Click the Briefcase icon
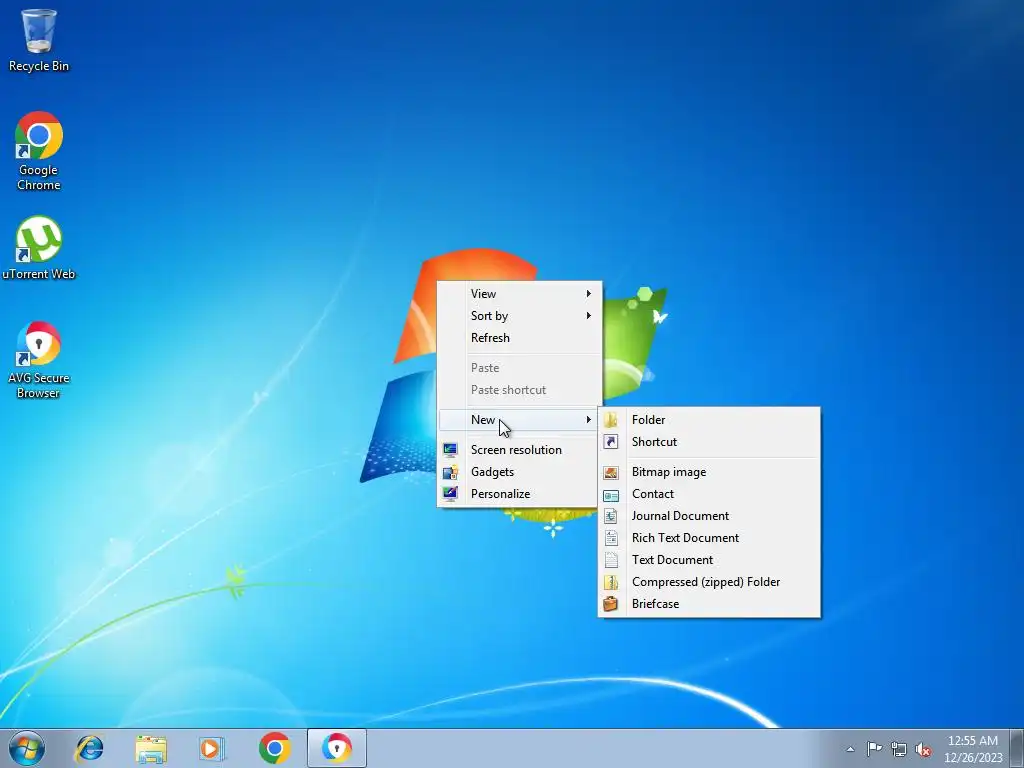1024x768 pixels. click(x=611, y=604)
